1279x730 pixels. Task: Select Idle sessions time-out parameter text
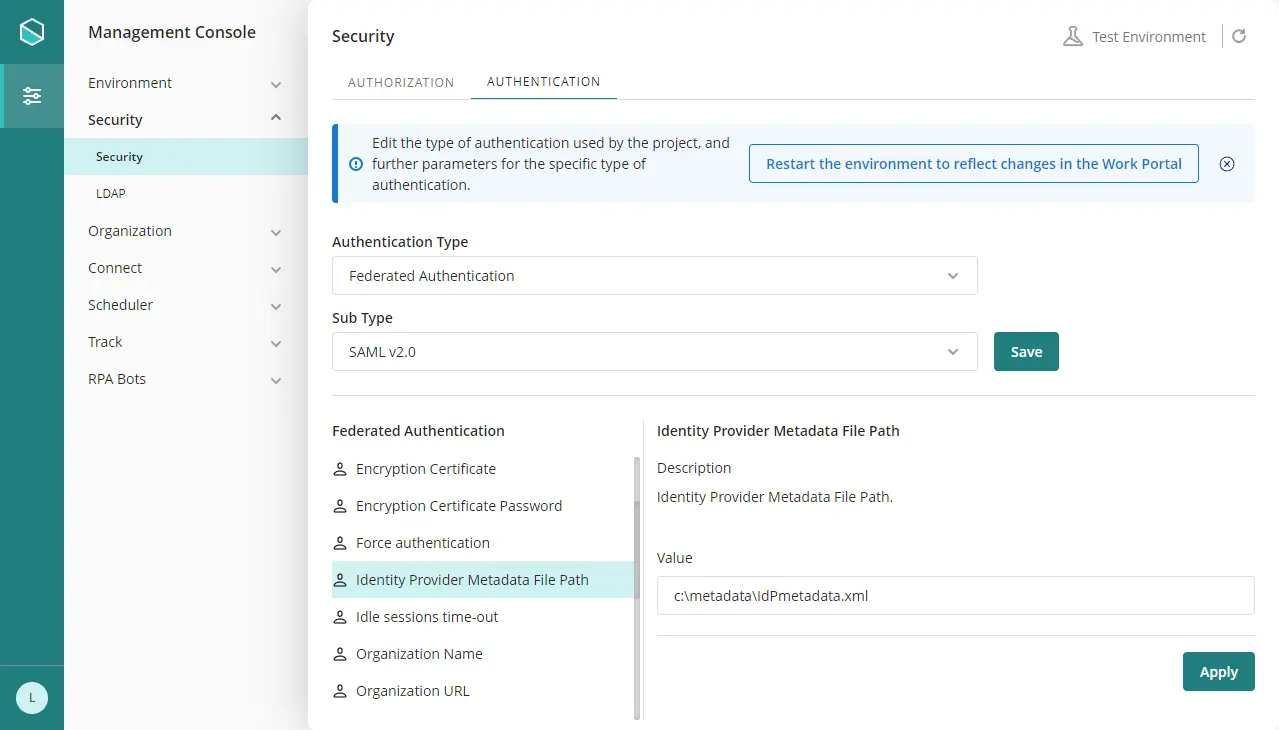point(427,617)
